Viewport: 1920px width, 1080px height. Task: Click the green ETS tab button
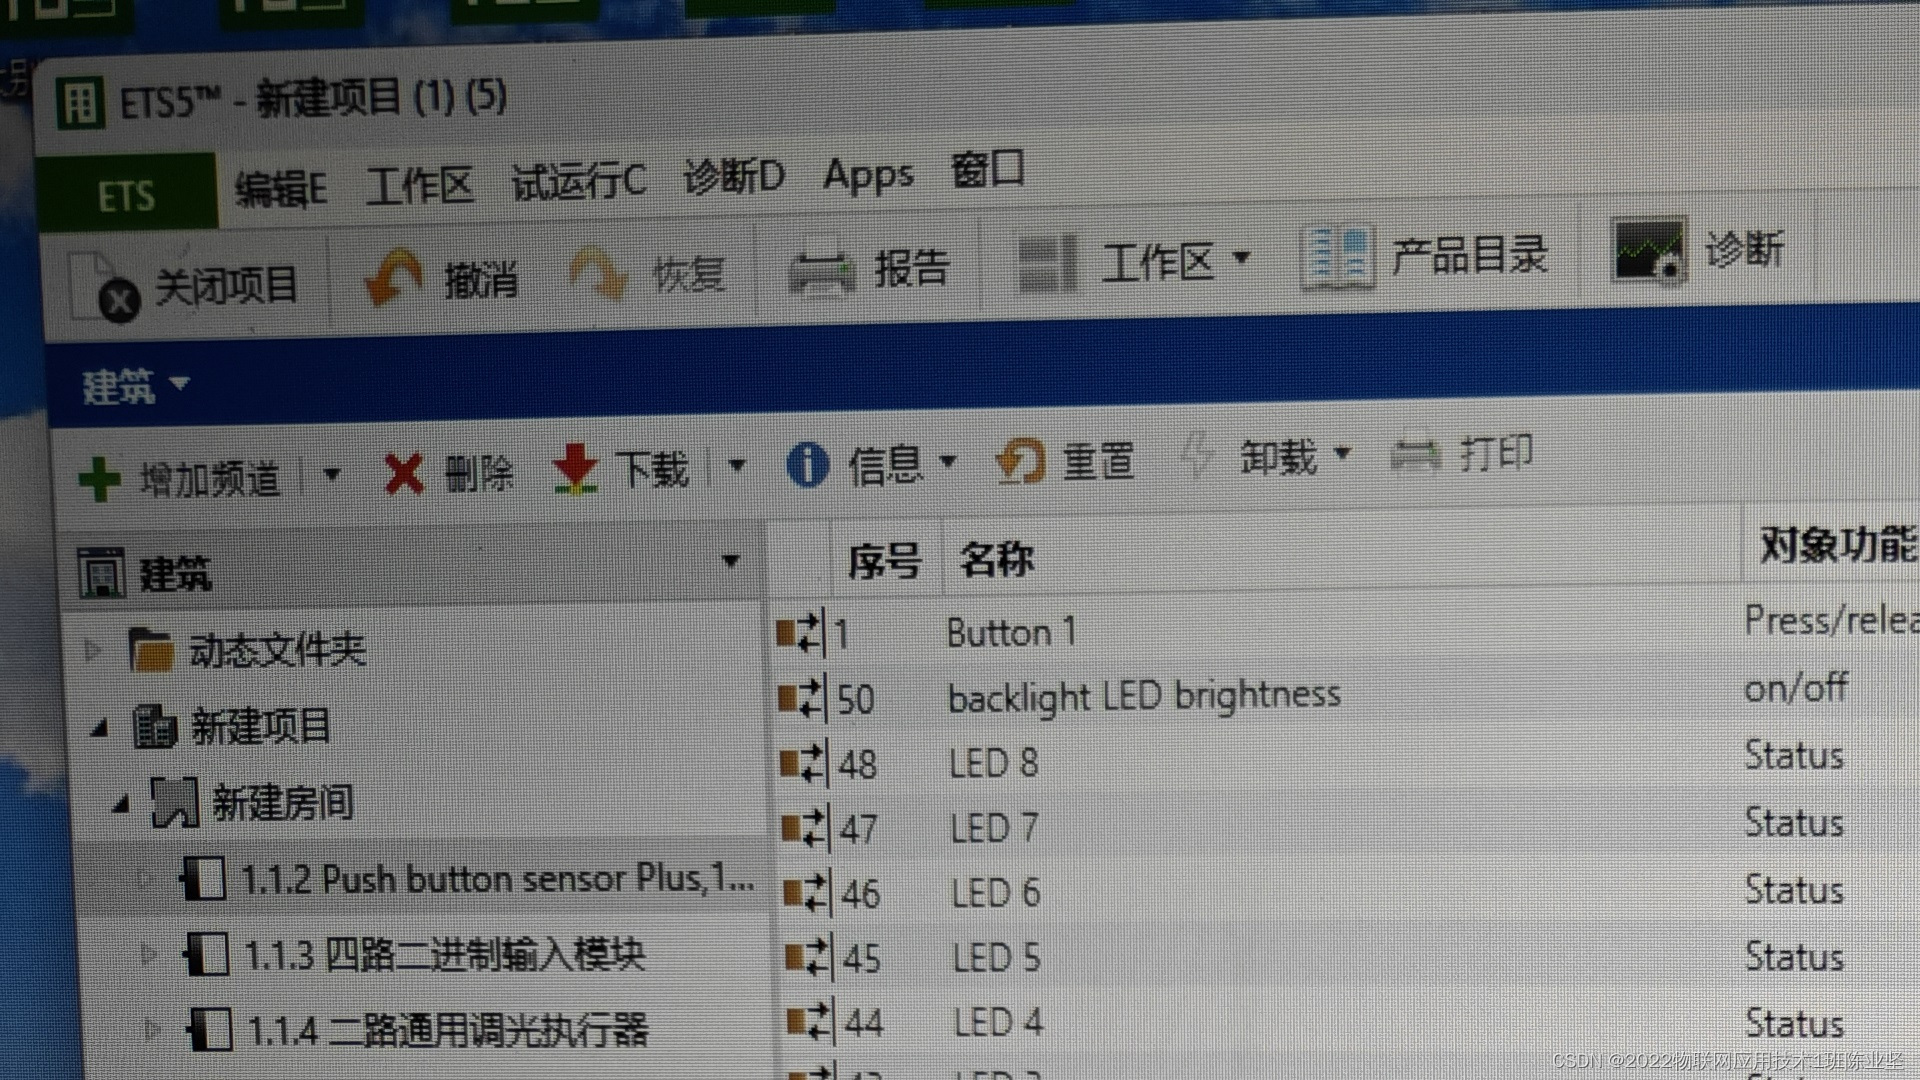(x=126, y=195)
